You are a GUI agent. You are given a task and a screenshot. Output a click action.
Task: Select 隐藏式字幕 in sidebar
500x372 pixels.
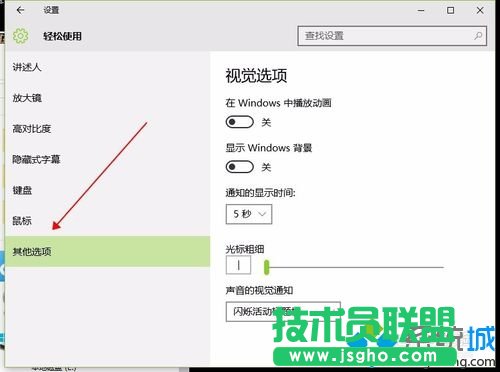click(36, 159)
